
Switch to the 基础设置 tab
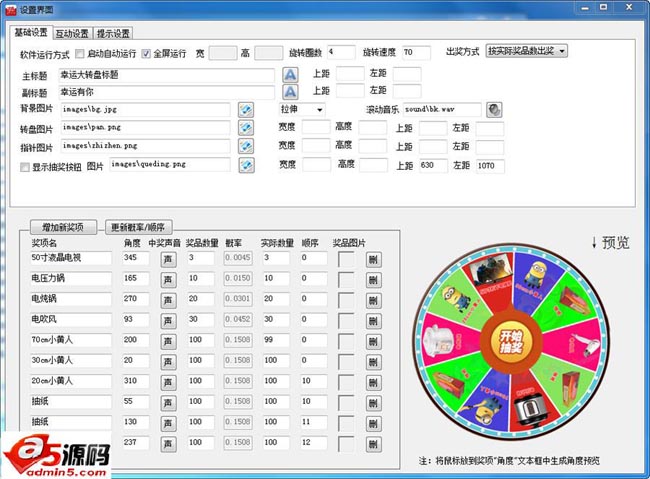pos(31,32)
